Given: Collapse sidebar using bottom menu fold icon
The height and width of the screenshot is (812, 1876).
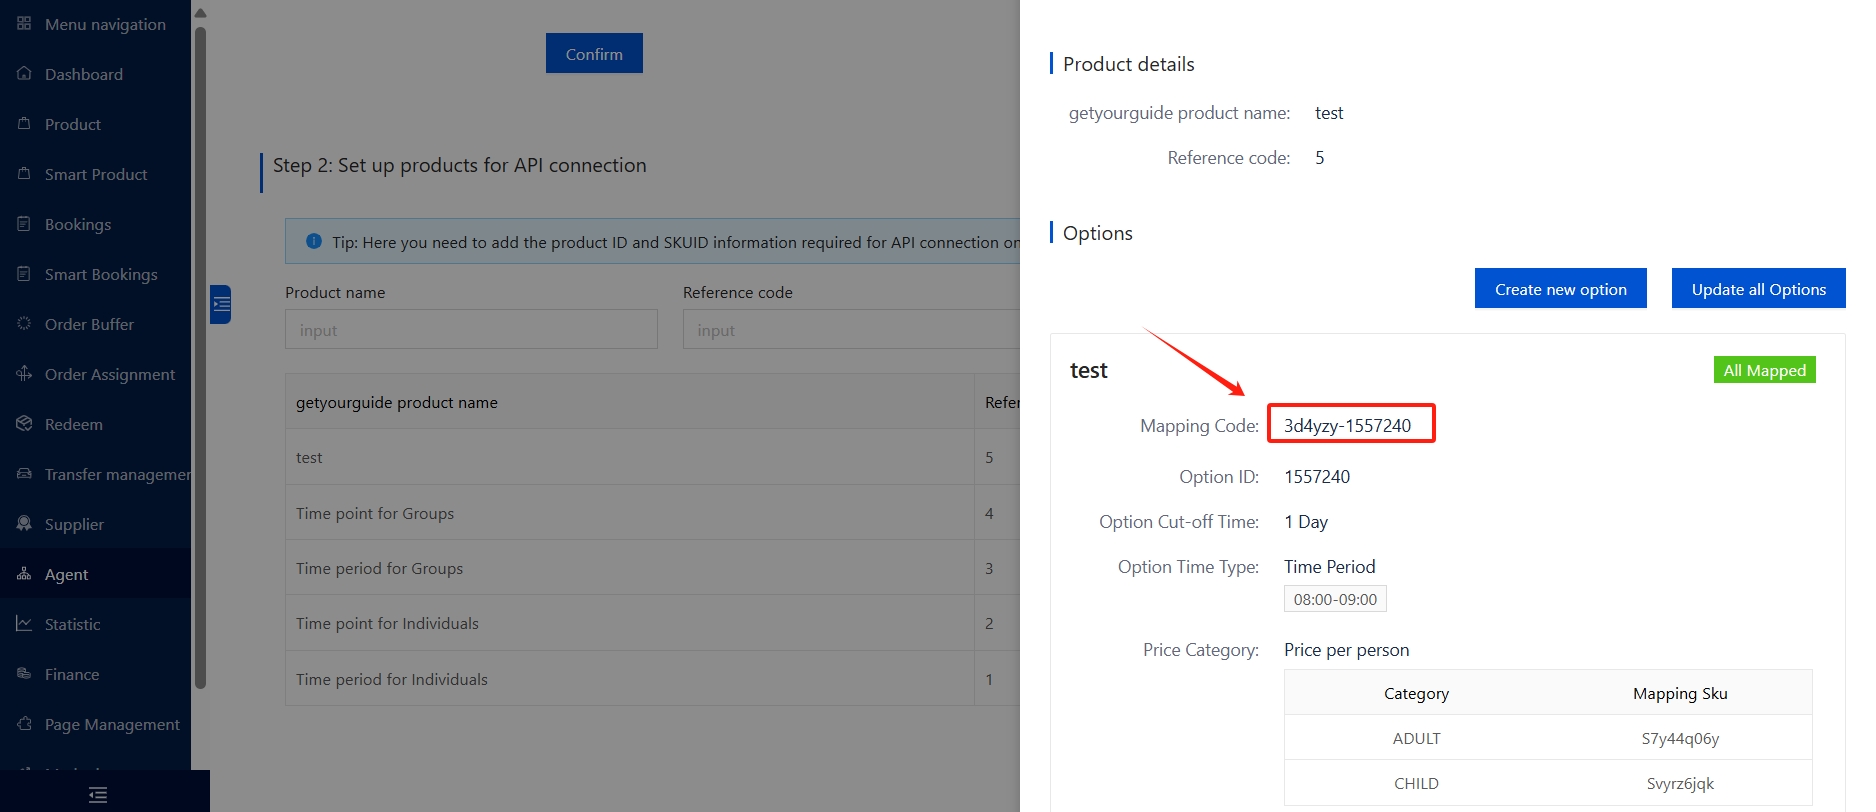Looking at the screenshot, I should pos(98,795).
